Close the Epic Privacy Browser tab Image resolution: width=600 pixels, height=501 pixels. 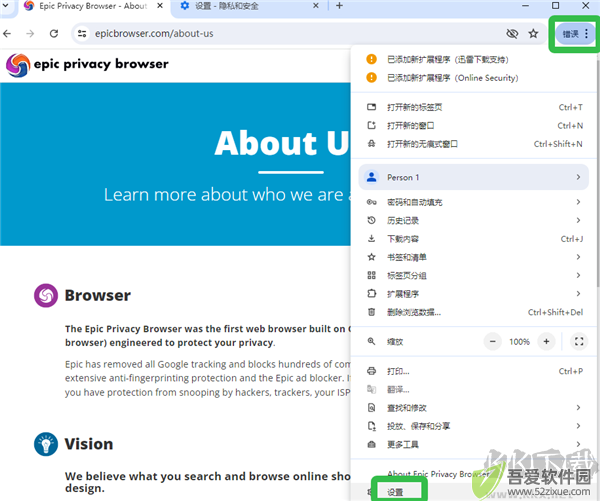[160, 6]
